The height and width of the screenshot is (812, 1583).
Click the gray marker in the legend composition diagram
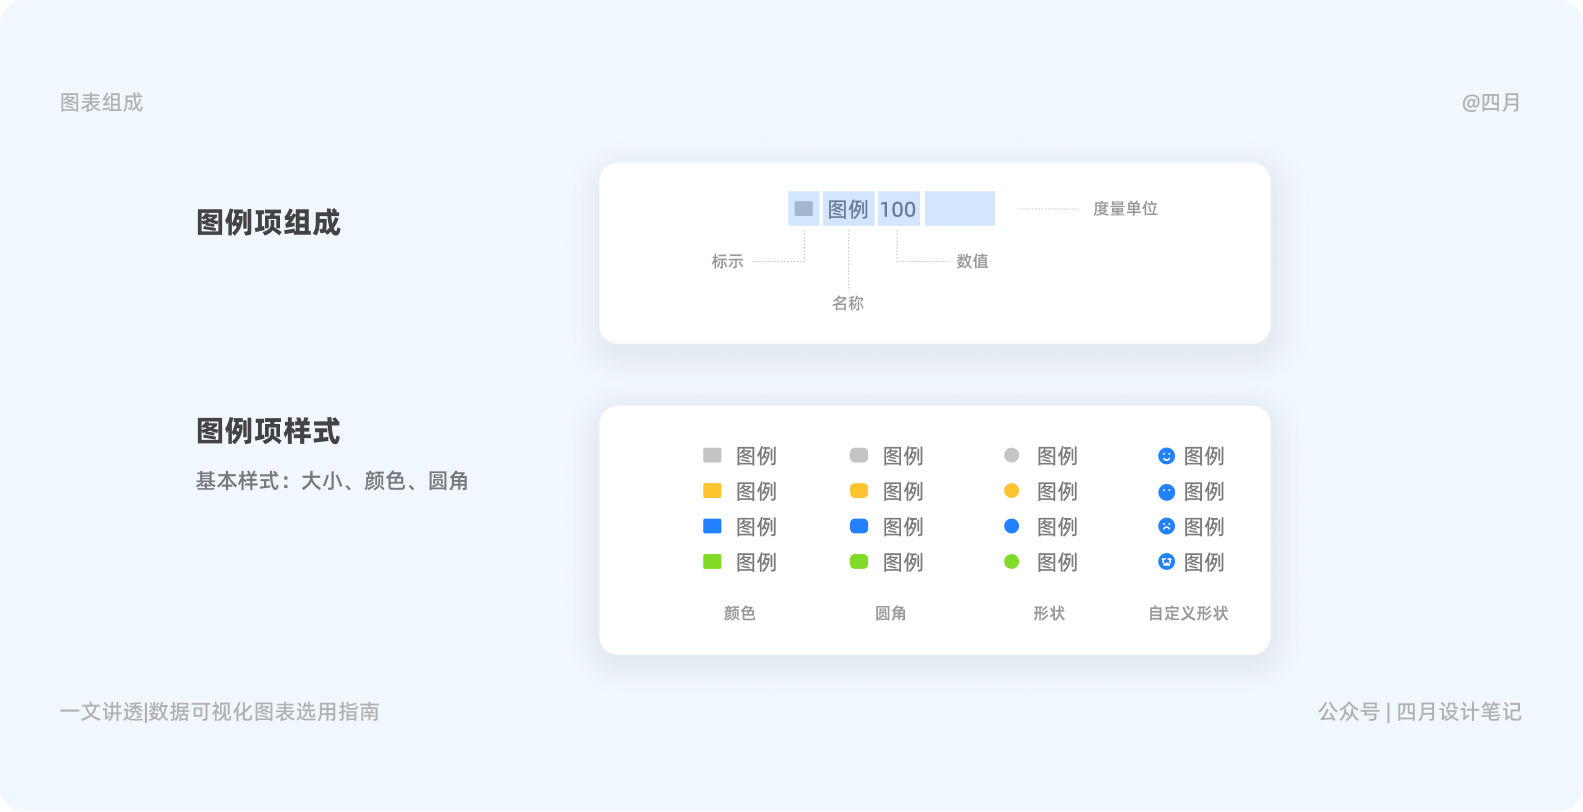click(x=804, y=209)
